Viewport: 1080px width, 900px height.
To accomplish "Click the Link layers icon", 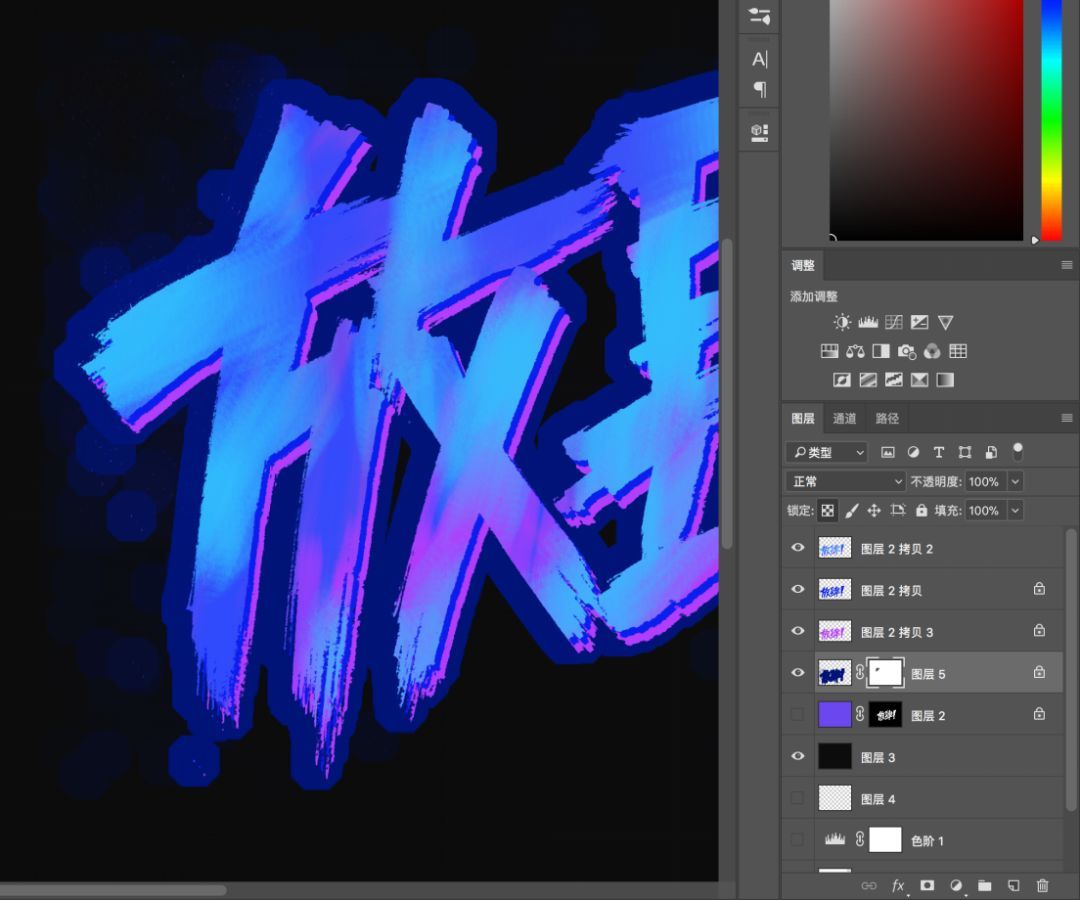I will [x=866, y=886].
